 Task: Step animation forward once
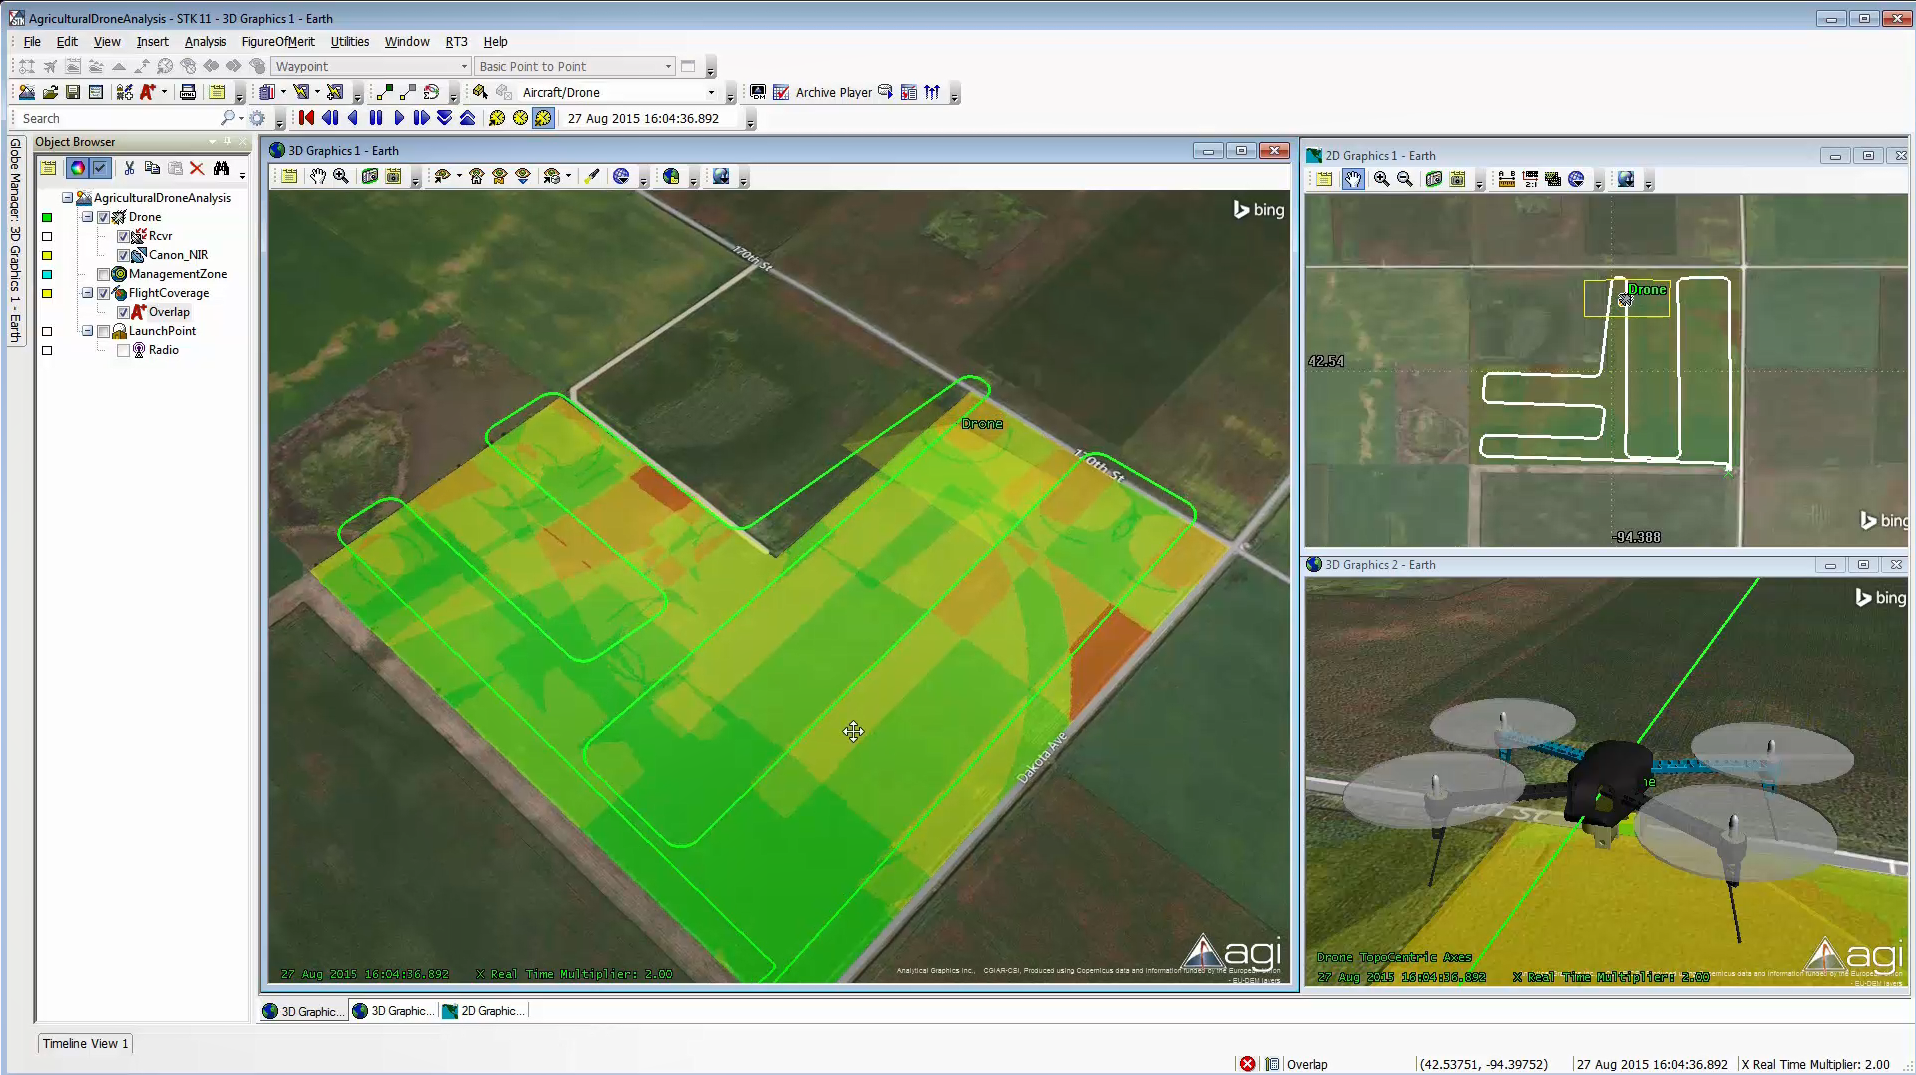(x=421, y=118)
